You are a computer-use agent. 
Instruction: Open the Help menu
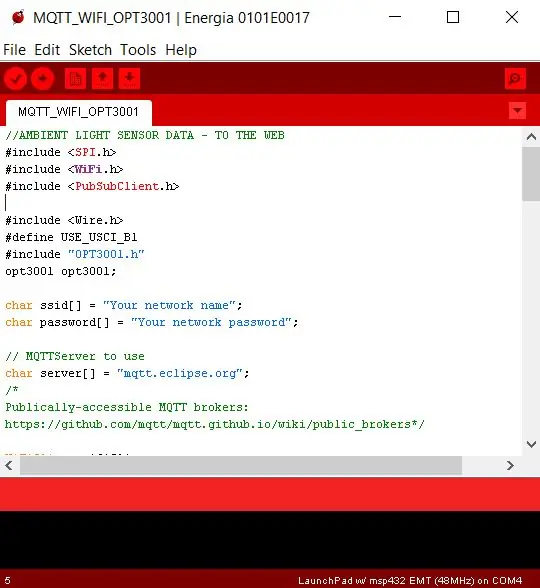[181, 50]
